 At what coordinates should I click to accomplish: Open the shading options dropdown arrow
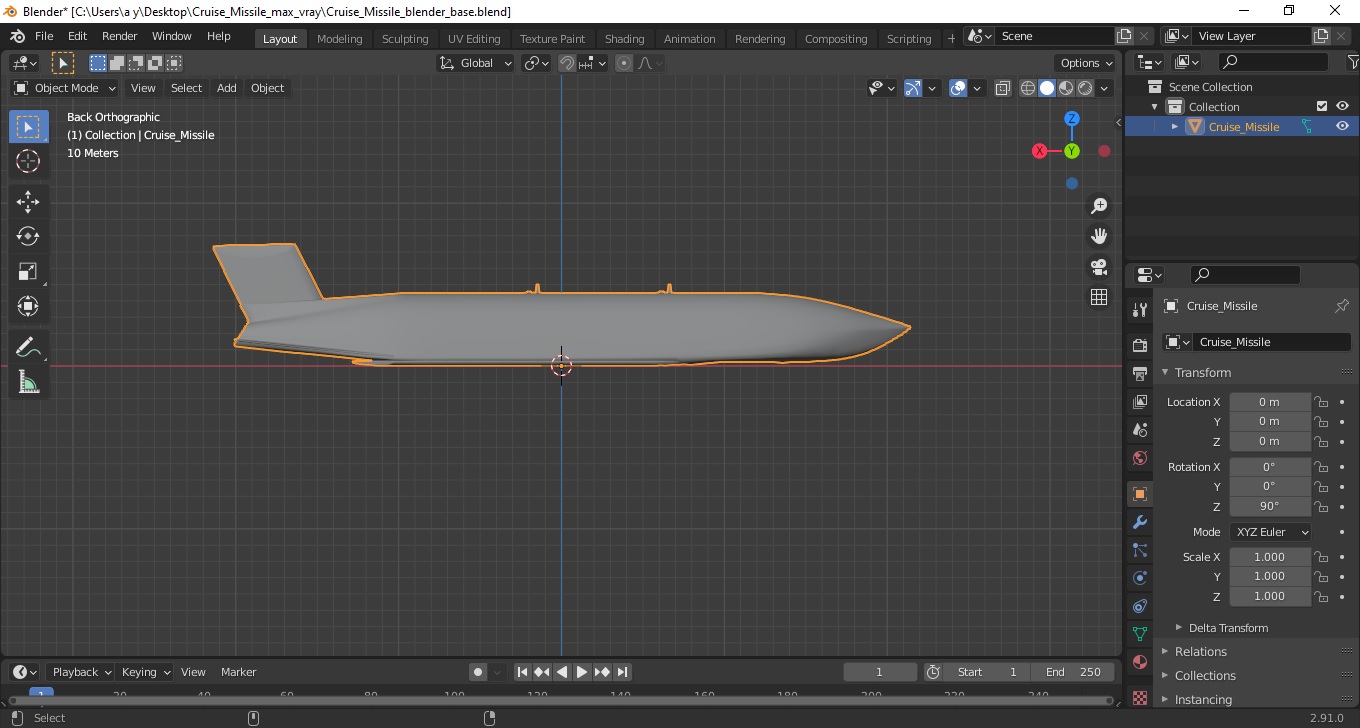(x=1105, y=88)
